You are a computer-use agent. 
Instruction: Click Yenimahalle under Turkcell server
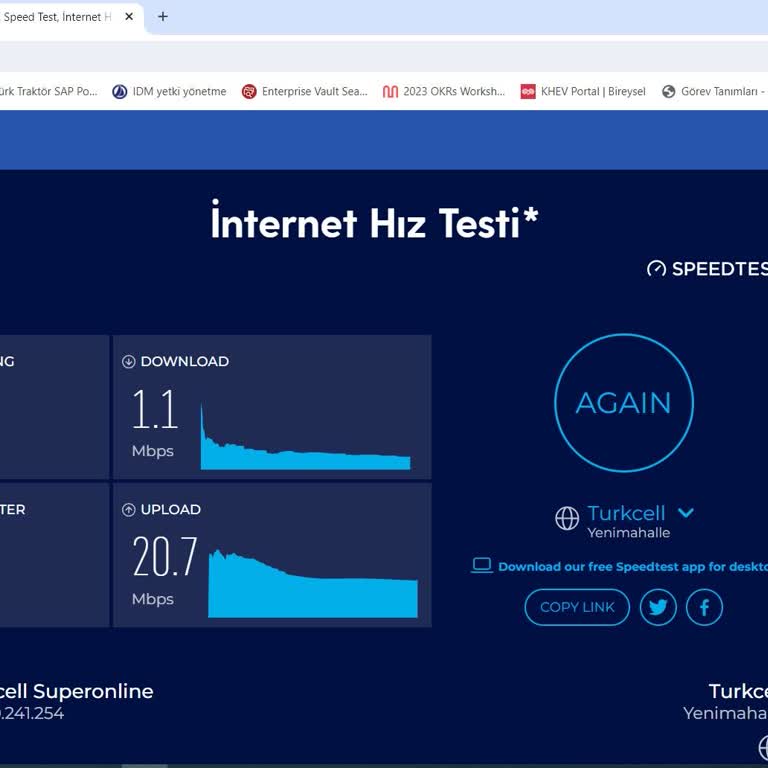click(x=628, y=533)
